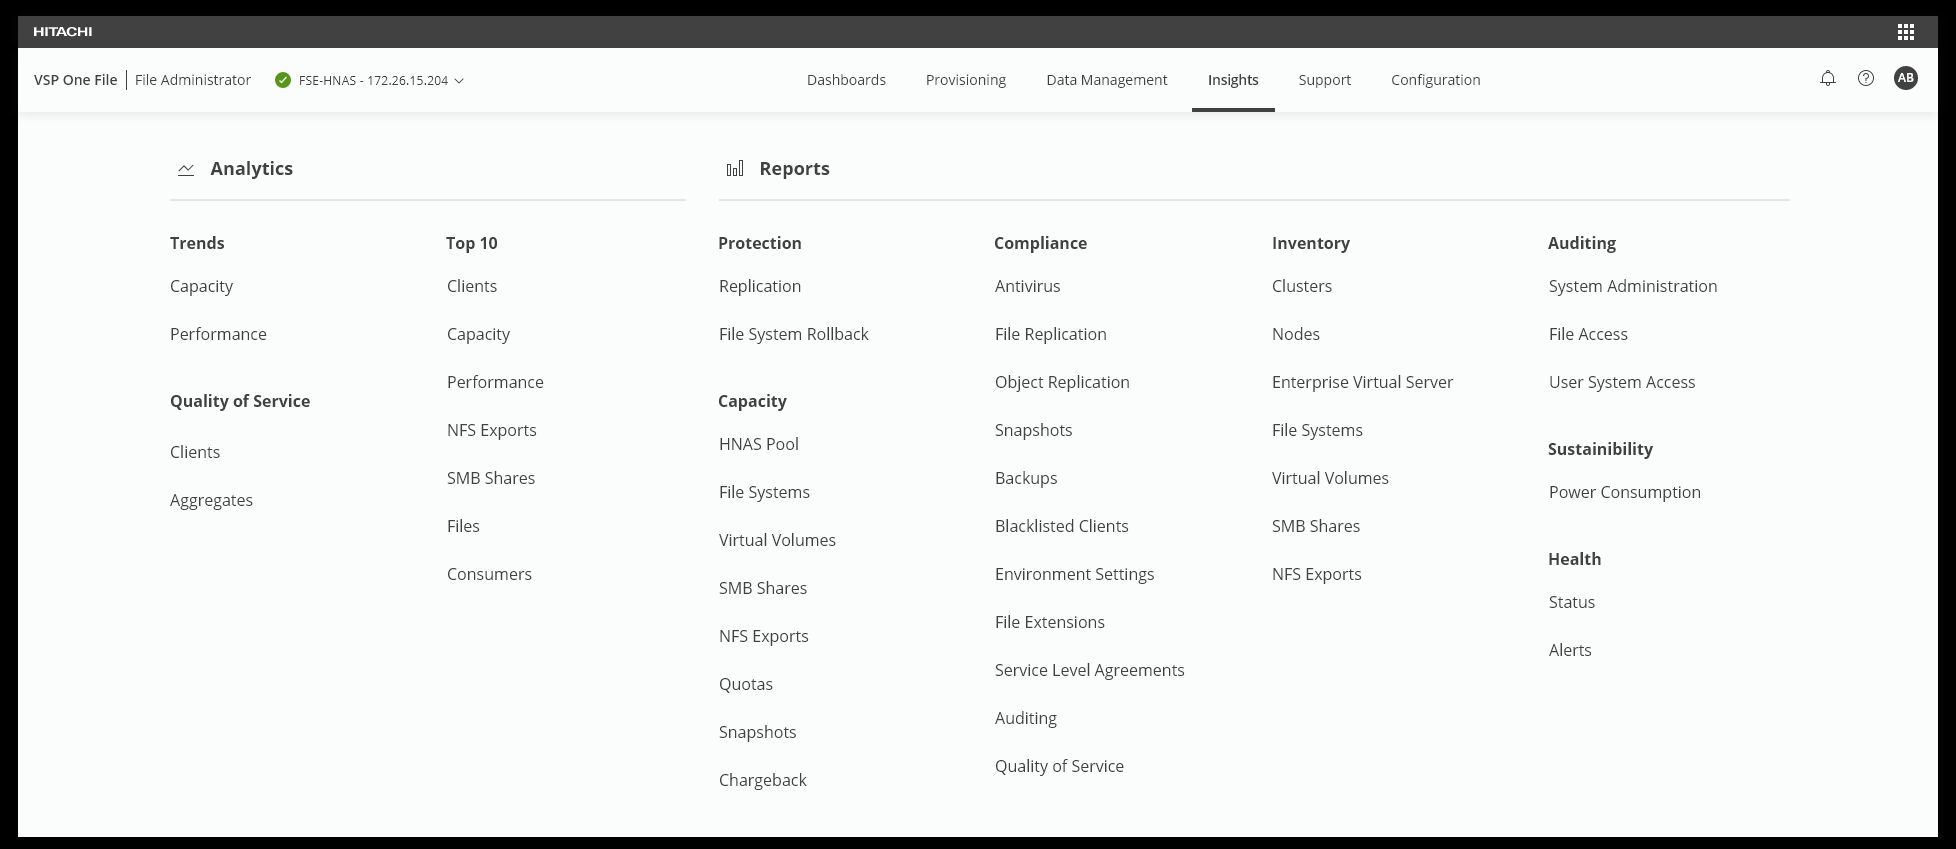Switch to the Dashboards tab
Image resolution: width=1956 pixels, height=849 pixels.
click(846, 80)
